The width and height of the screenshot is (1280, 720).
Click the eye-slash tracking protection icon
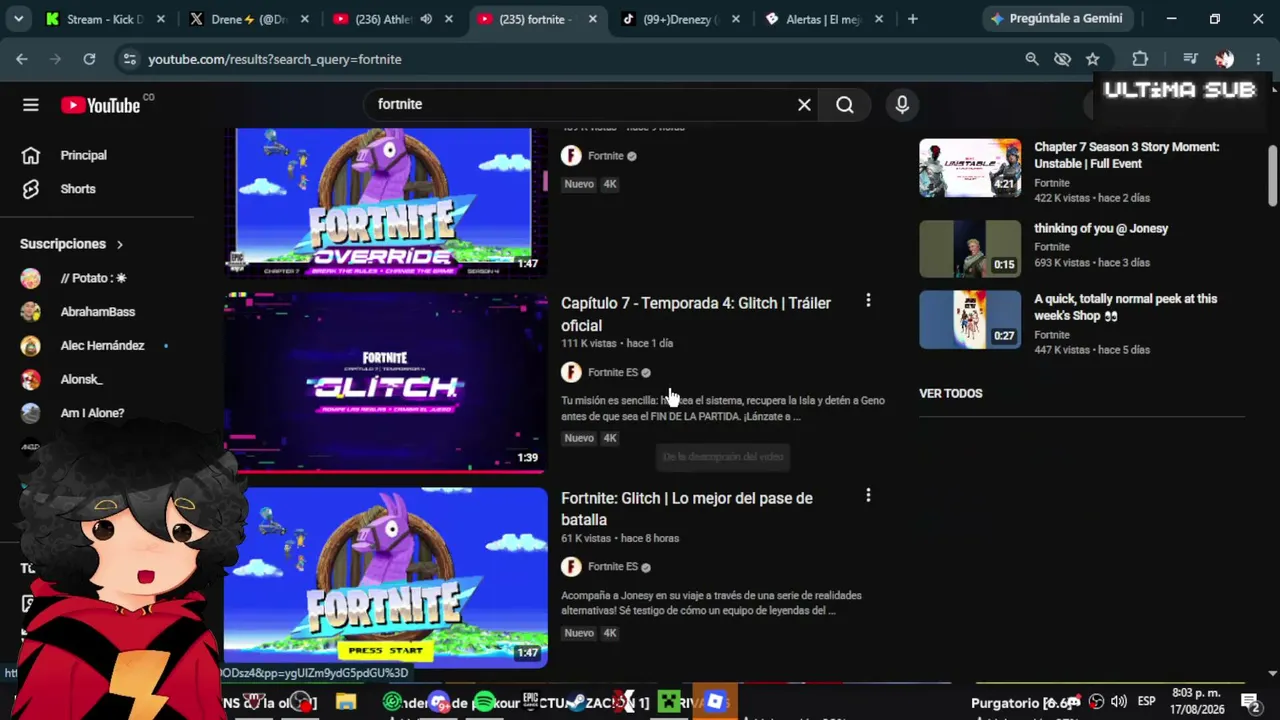(x=1062, y=59)
